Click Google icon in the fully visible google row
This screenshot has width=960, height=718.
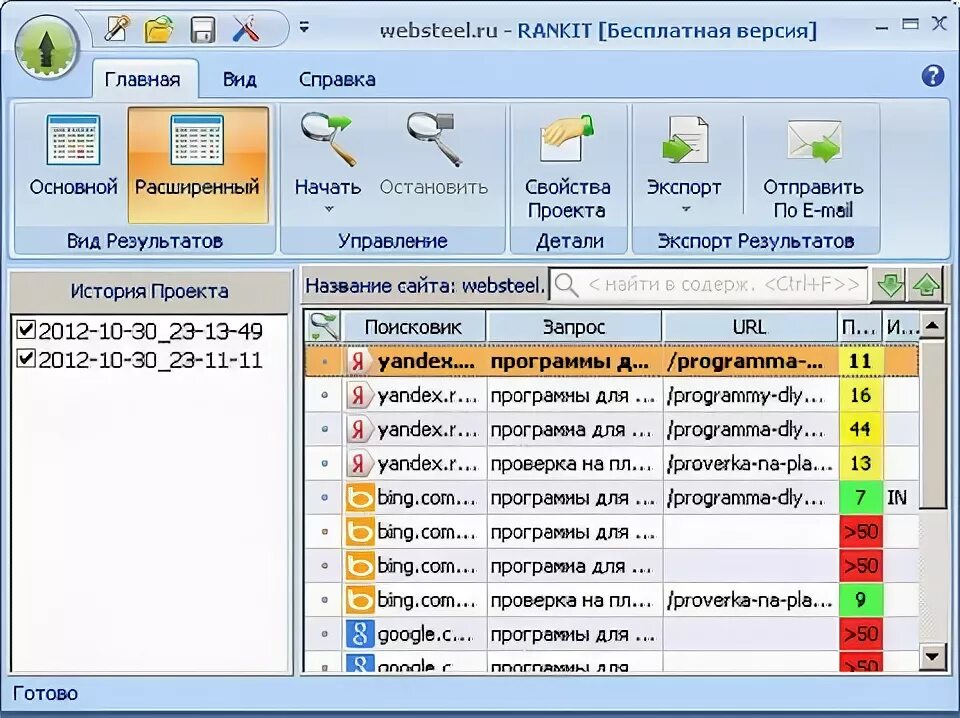click(359, 634)
